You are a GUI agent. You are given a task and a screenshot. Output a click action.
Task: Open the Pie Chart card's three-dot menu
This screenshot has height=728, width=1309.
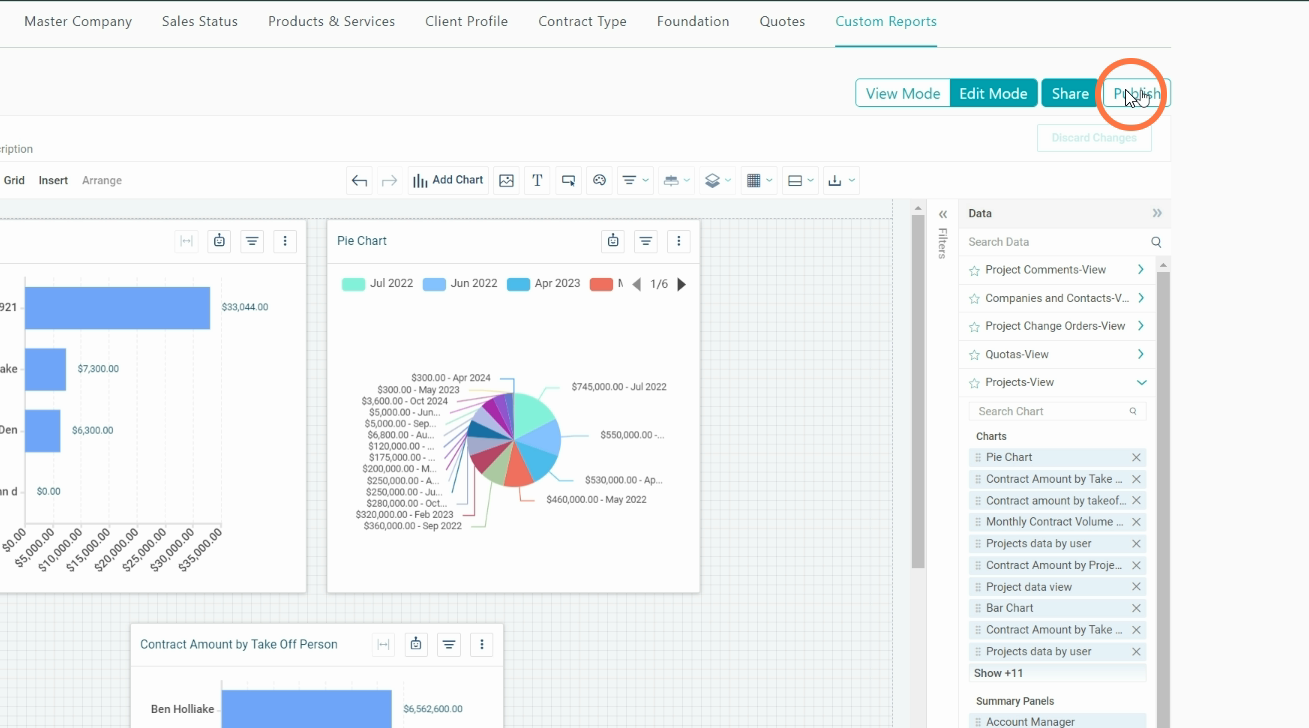pos(679,241)
